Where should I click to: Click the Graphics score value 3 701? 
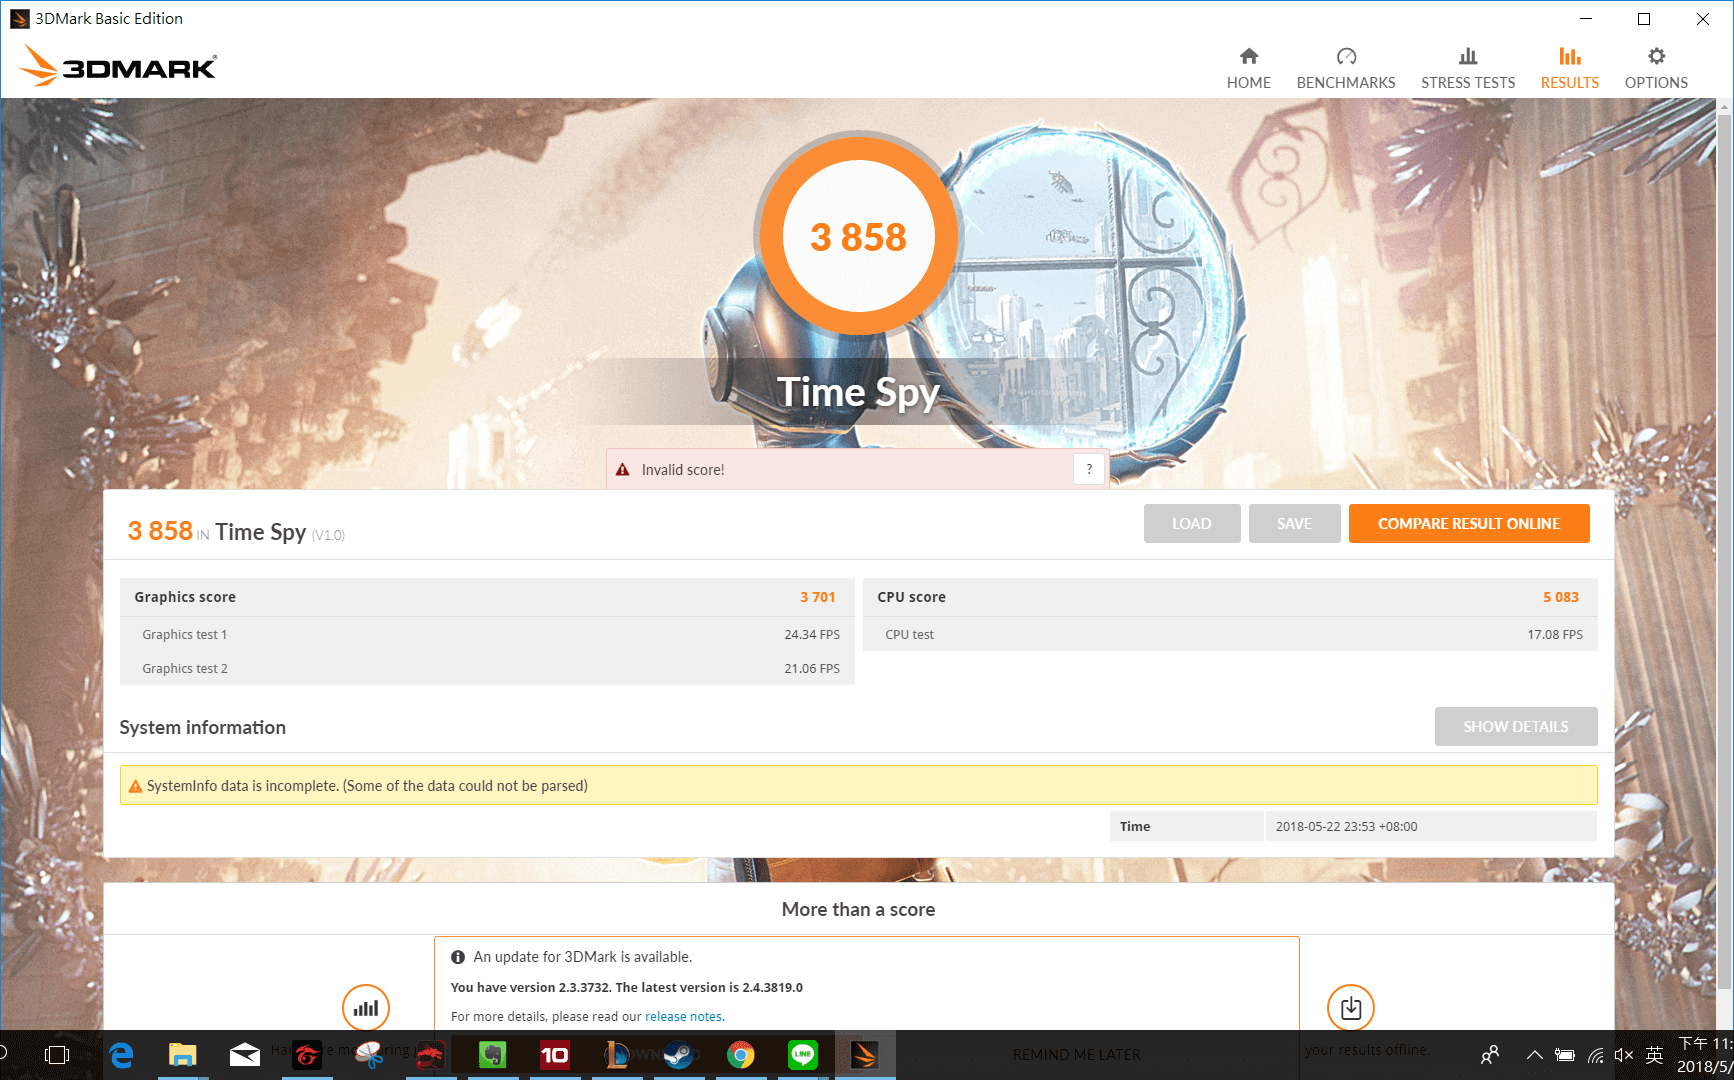[817, 597]
